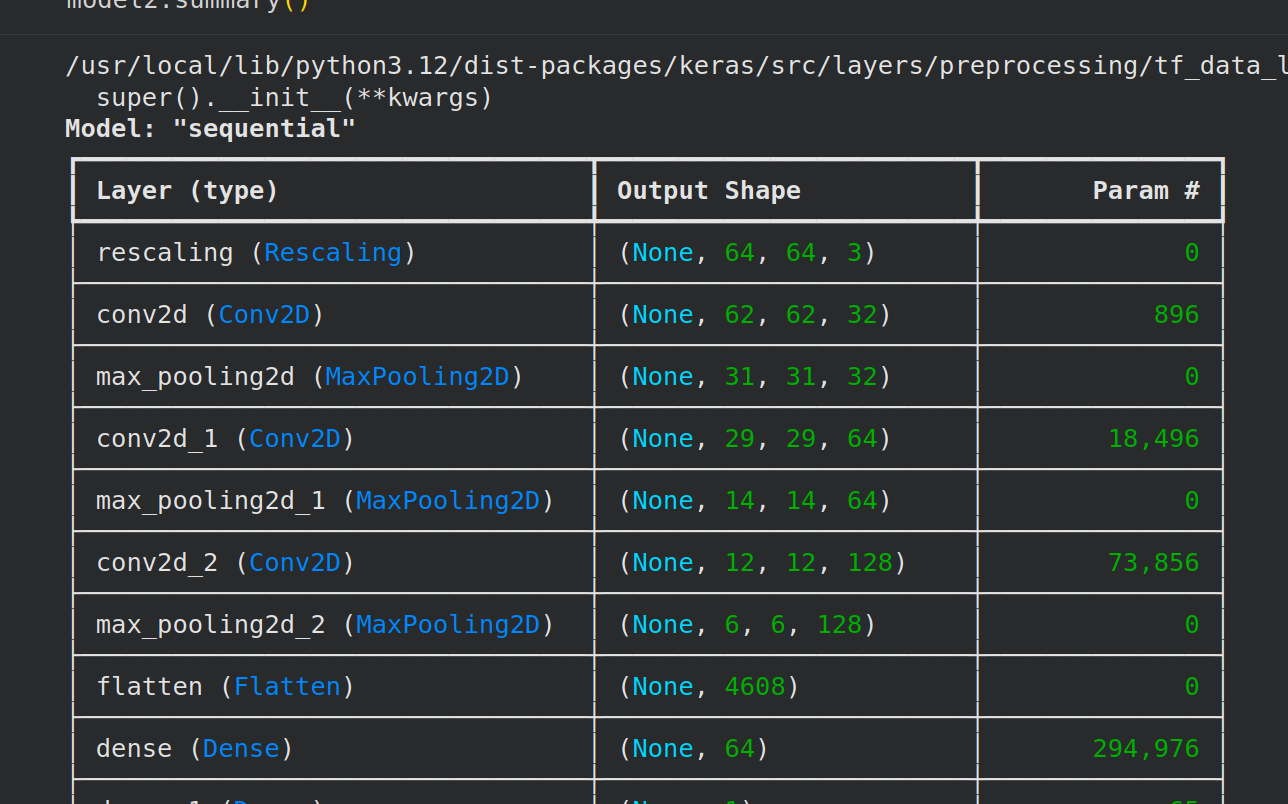Click param value 0 in the max_pooling2d row
The height and width of the screenshot is (804, 1288).
pos(1192,377)
